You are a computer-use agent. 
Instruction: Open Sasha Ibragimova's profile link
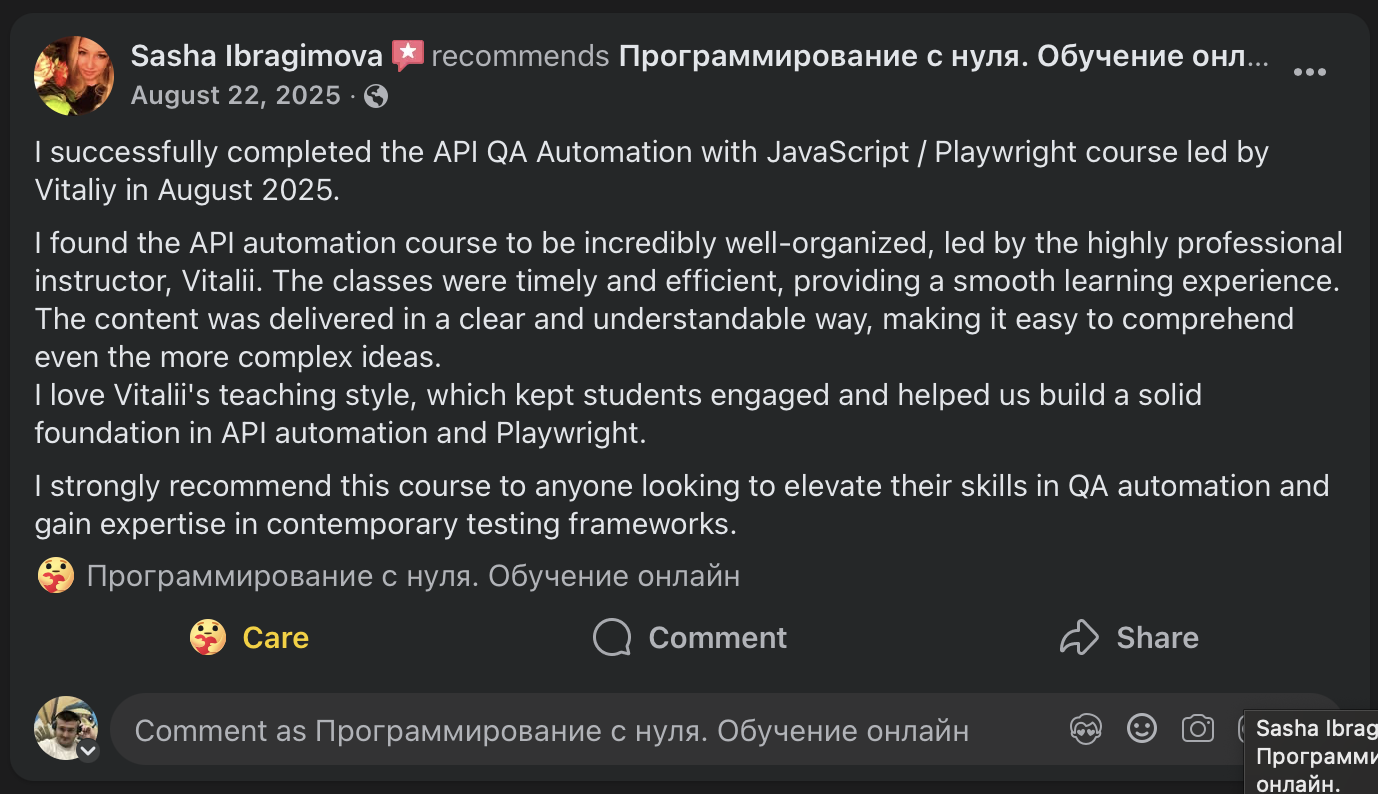256,56
